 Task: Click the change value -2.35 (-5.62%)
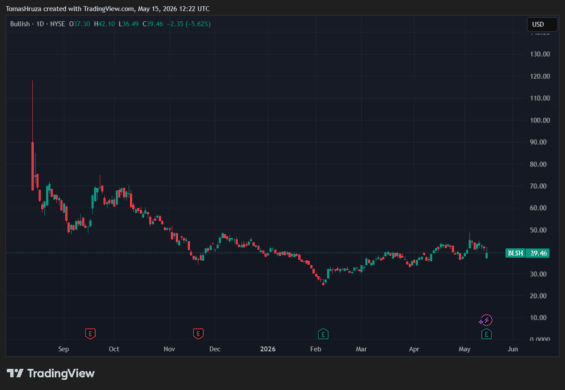189,24
